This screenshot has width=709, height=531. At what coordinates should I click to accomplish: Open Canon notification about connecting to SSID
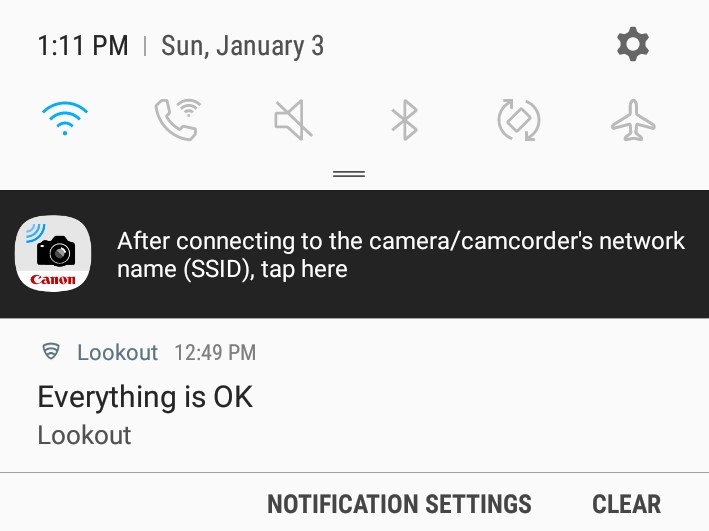pos(400,254)
